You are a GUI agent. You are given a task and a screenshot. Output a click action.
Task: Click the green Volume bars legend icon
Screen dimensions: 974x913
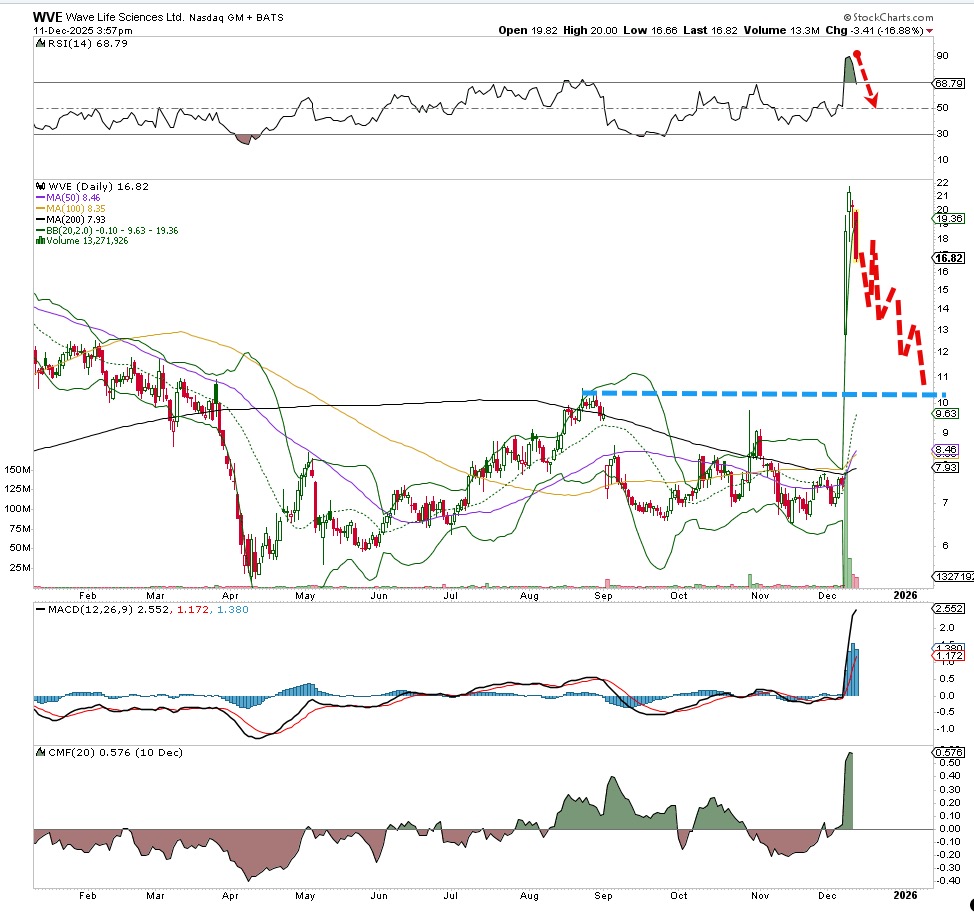[39, 239]
